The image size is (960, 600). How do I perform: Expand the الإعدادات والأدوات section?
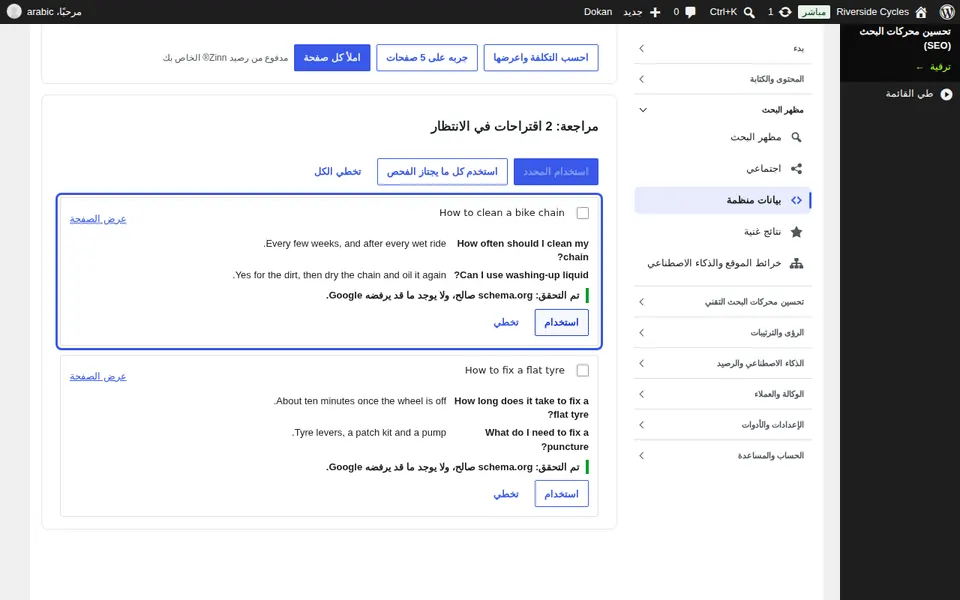(x=723, y=424)
